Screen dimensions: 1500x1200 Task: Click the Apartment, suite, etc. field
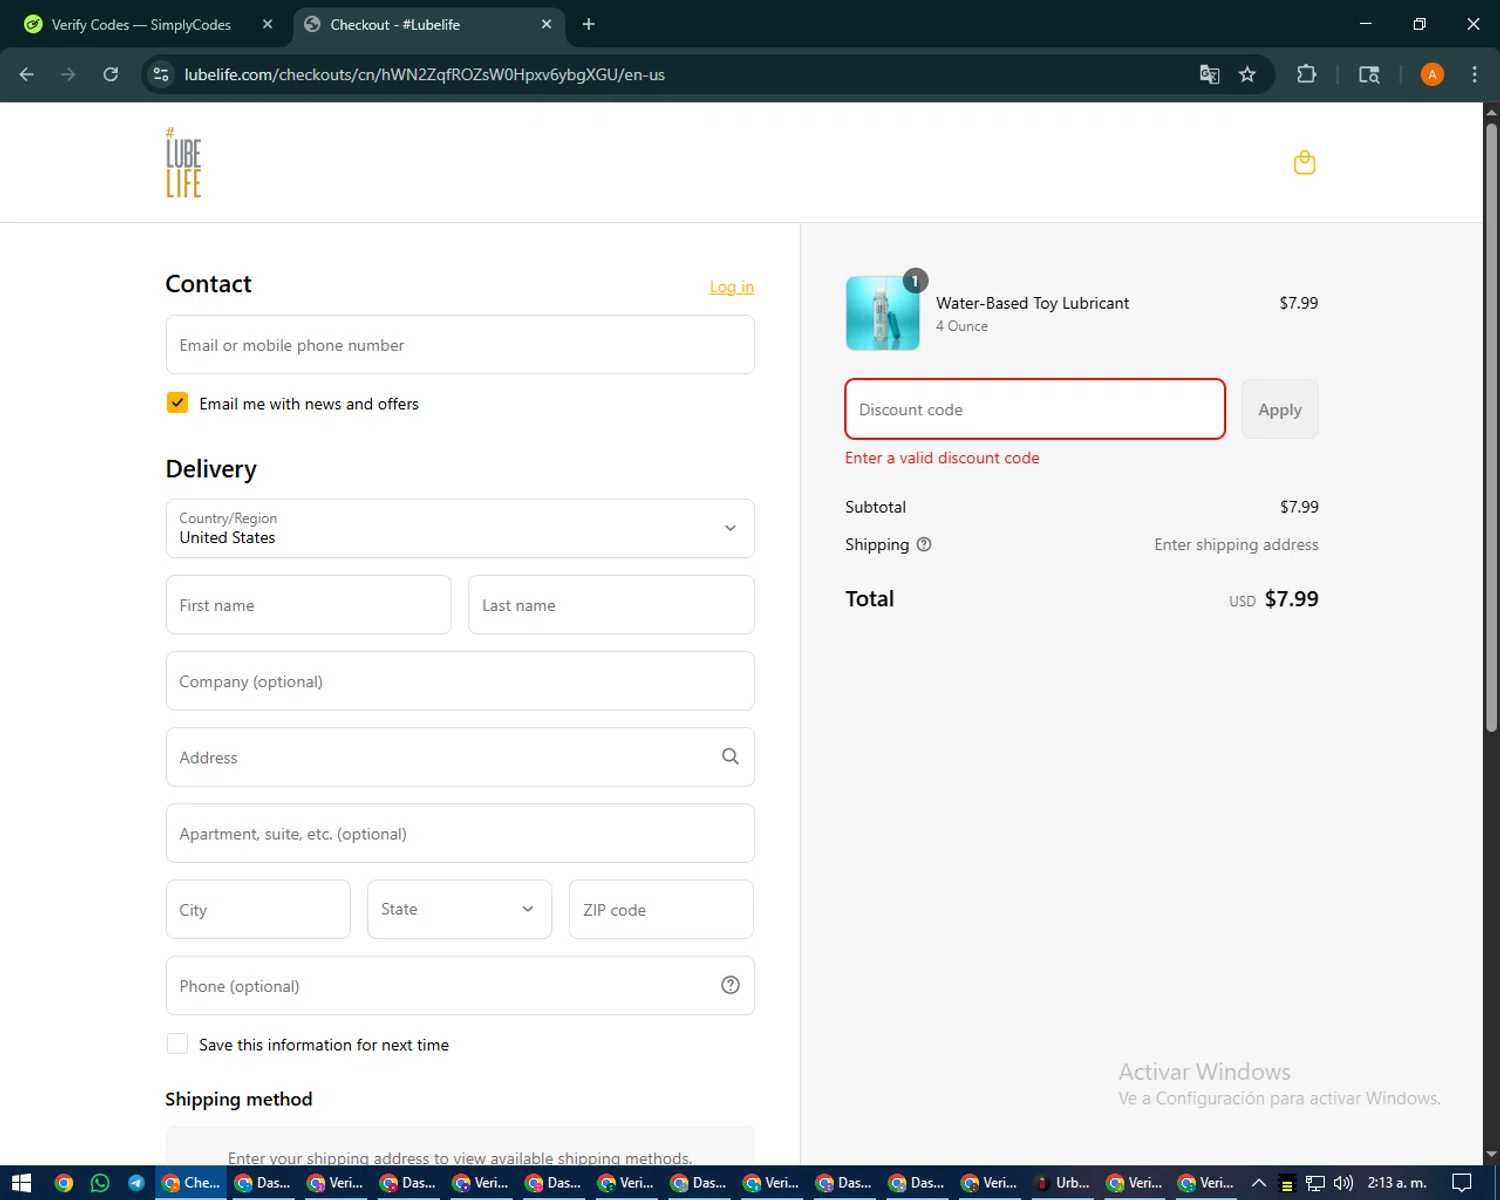(460, 833)
